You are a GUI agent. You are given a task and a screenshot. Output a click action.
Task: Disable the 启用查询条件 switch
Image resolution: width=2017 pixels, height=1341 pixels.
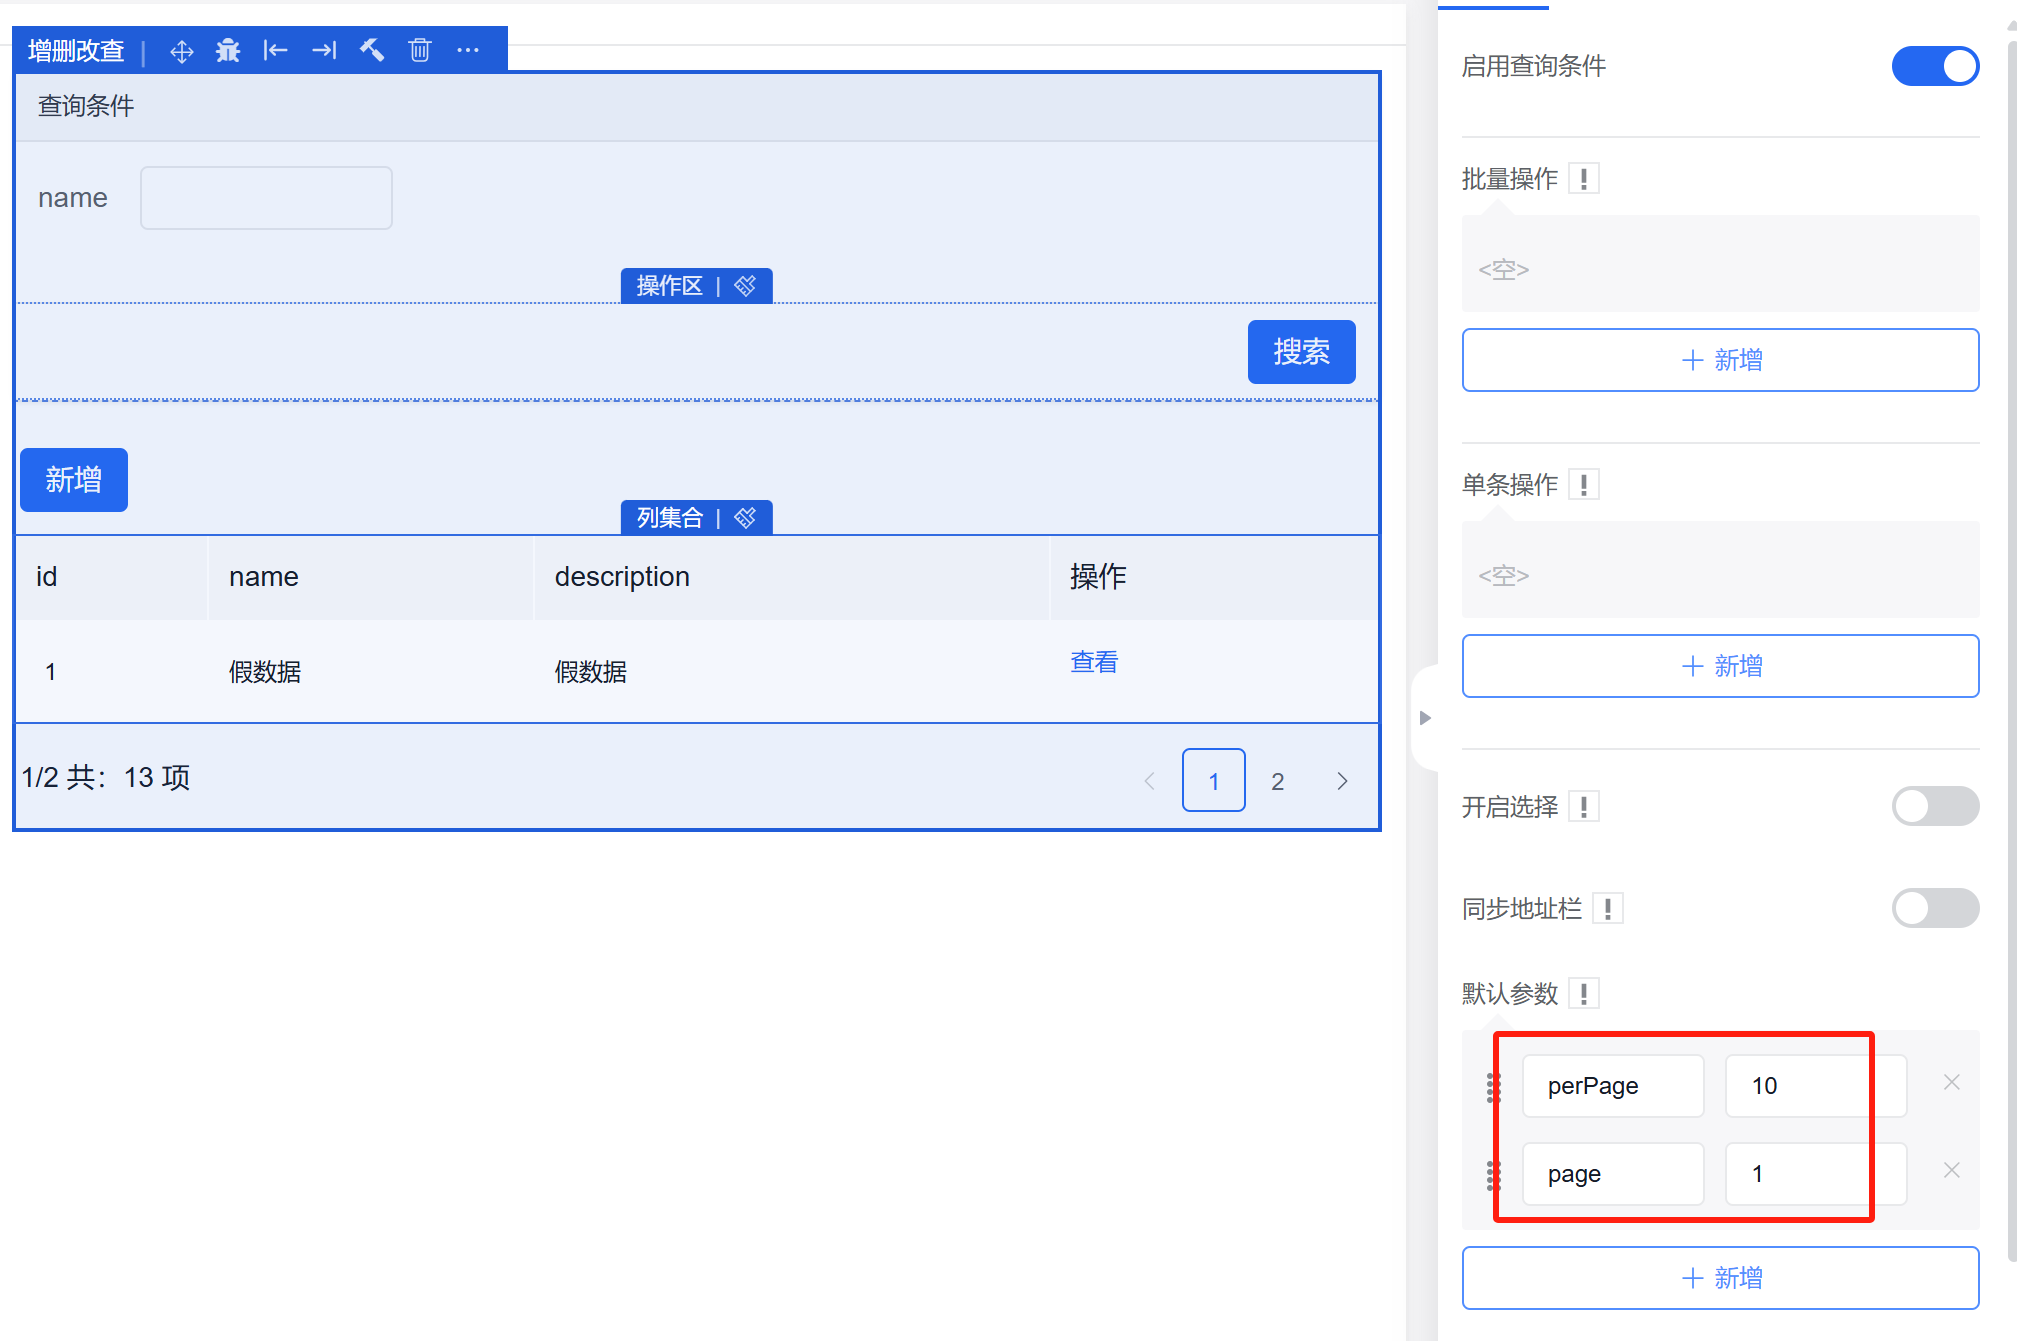[x=1934, y=67]
